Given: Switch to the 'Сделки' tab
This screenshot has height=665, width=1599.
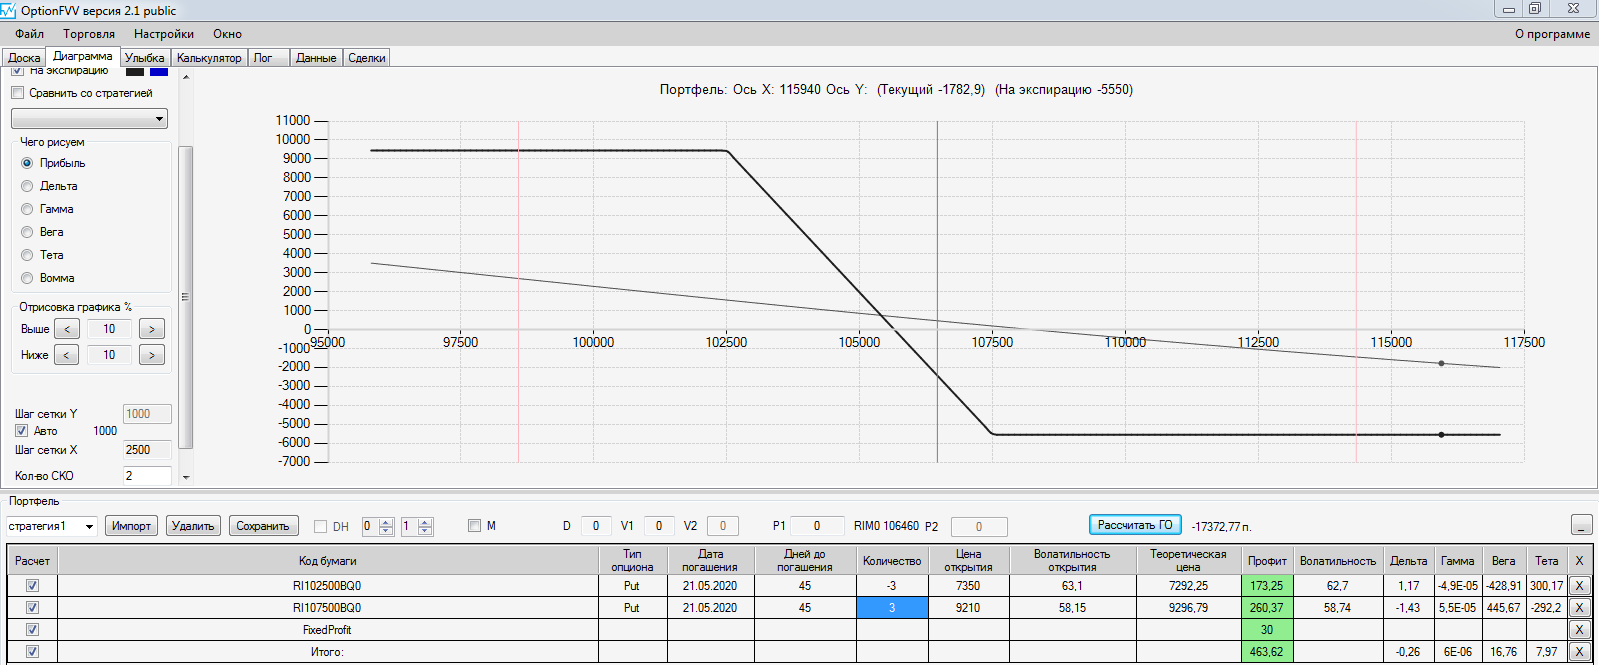Looking at the screenshot, I should [x=367, y=58].
